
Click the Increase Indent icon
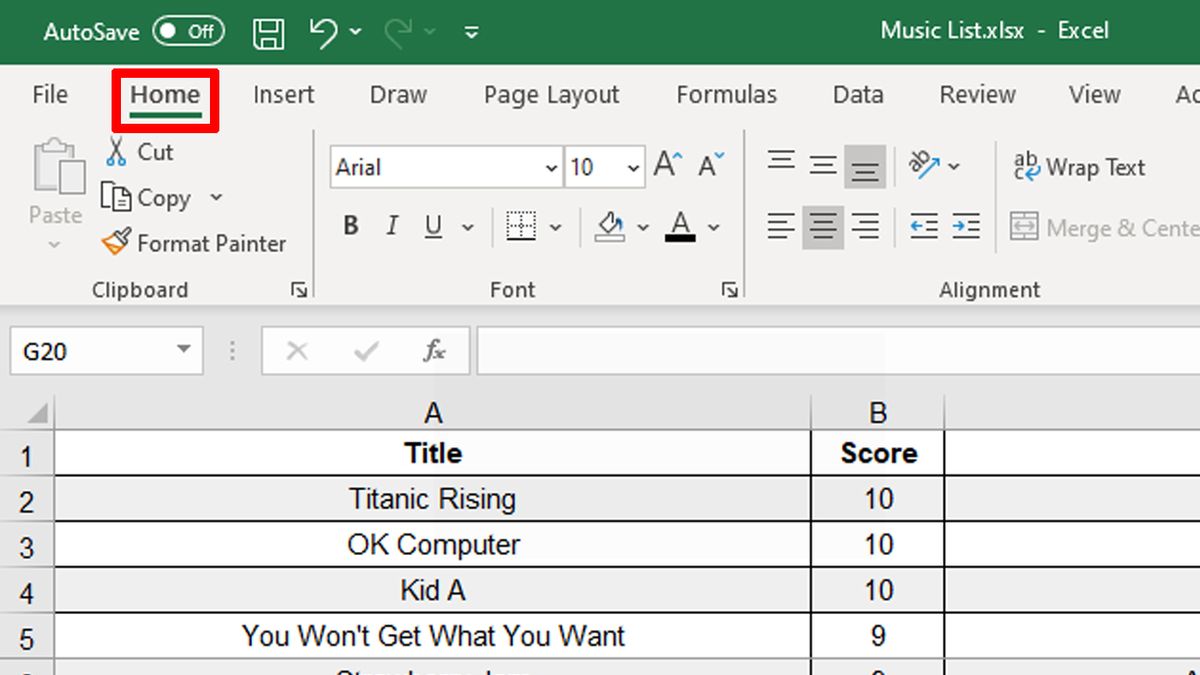[966, 227]
